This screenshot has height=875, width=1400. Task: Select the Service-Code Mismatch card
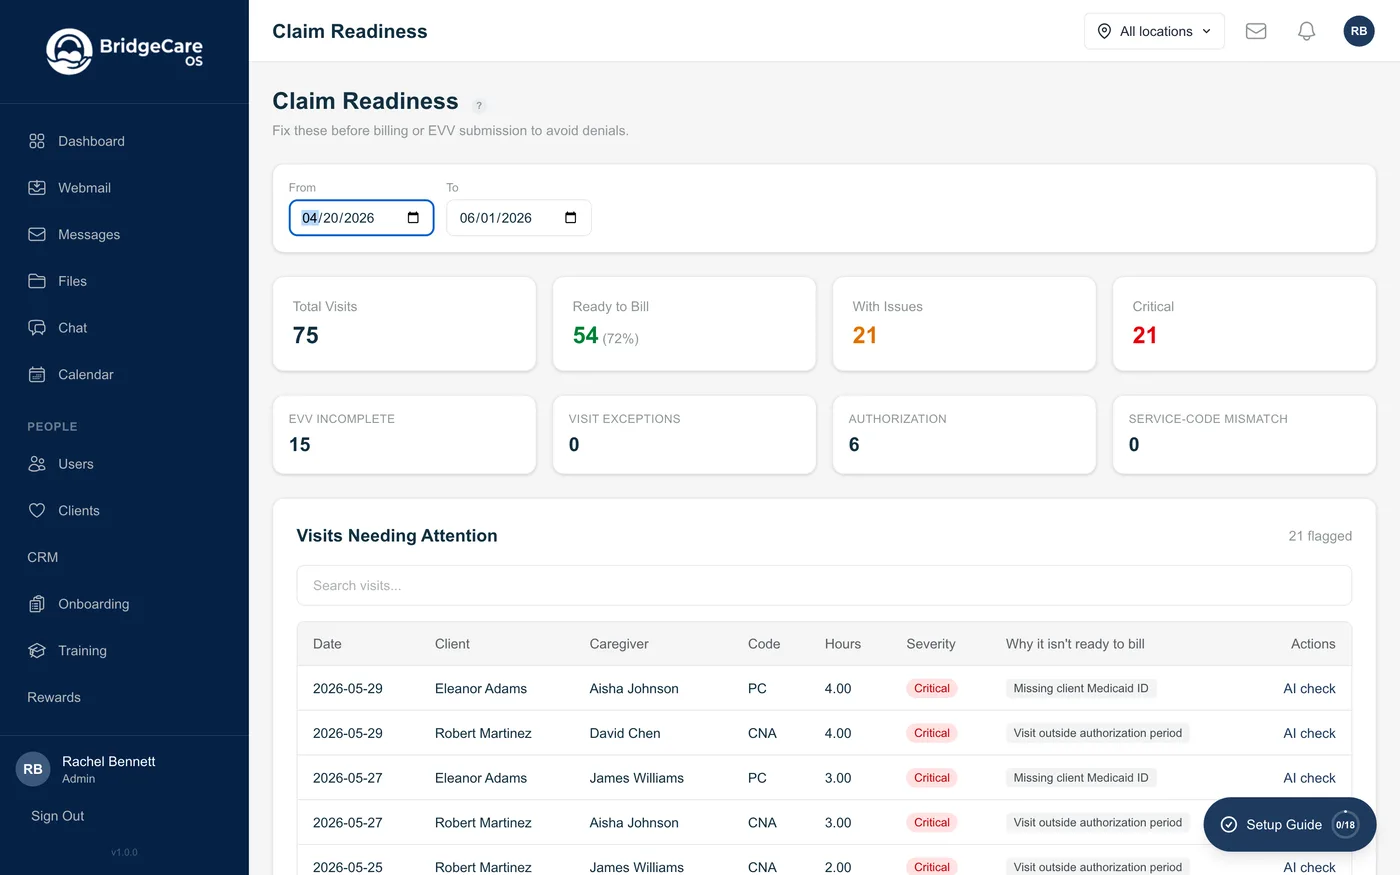tap(1244, 434)
